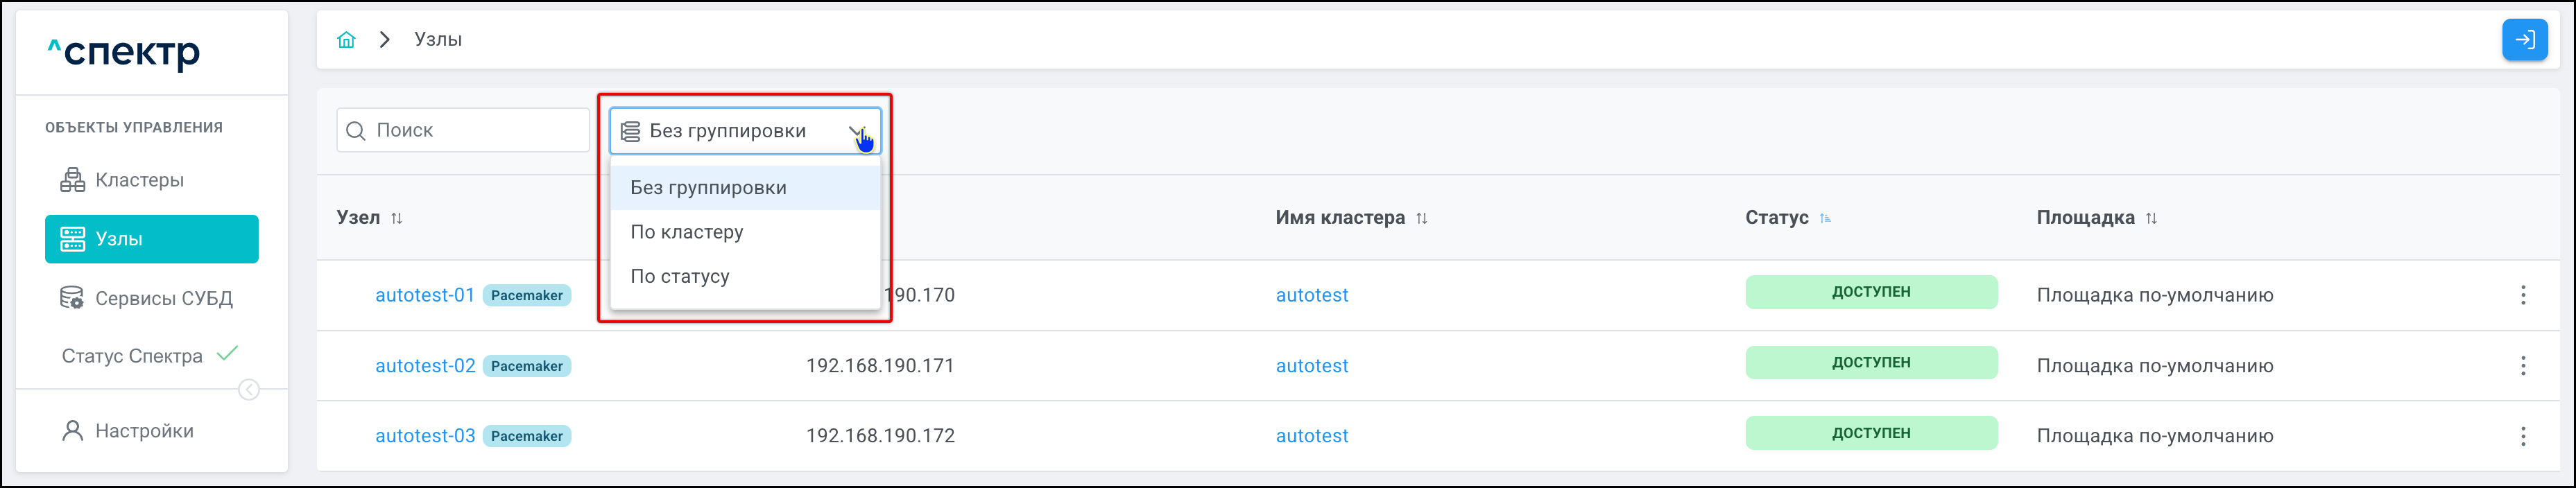The image size is (2576, 488).
Task: Collapse the Без группировки grouping dropdown
Action: coord(856,131)
